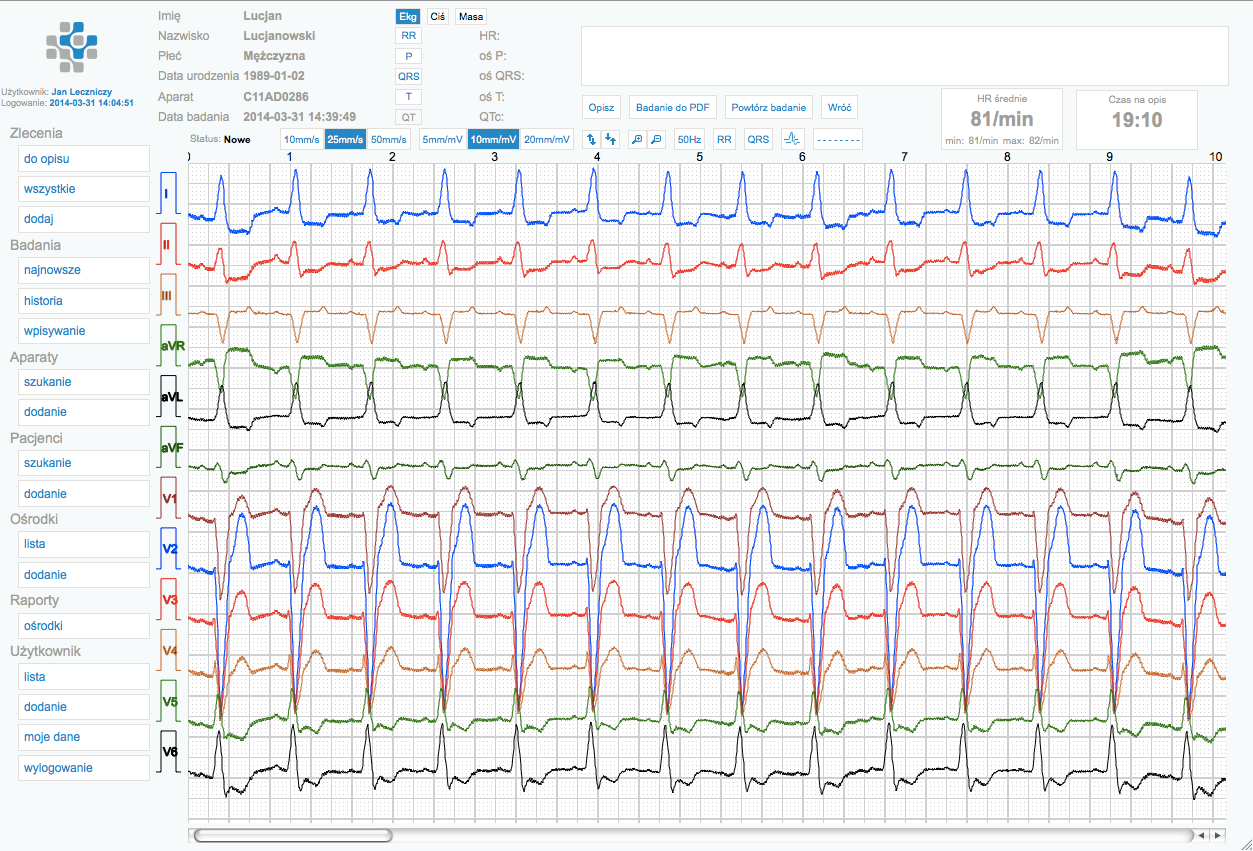The height and width of the screenshot is (851, 1253).
Task: Click the zoom out magnifier icon
Action: pos(656,140)
